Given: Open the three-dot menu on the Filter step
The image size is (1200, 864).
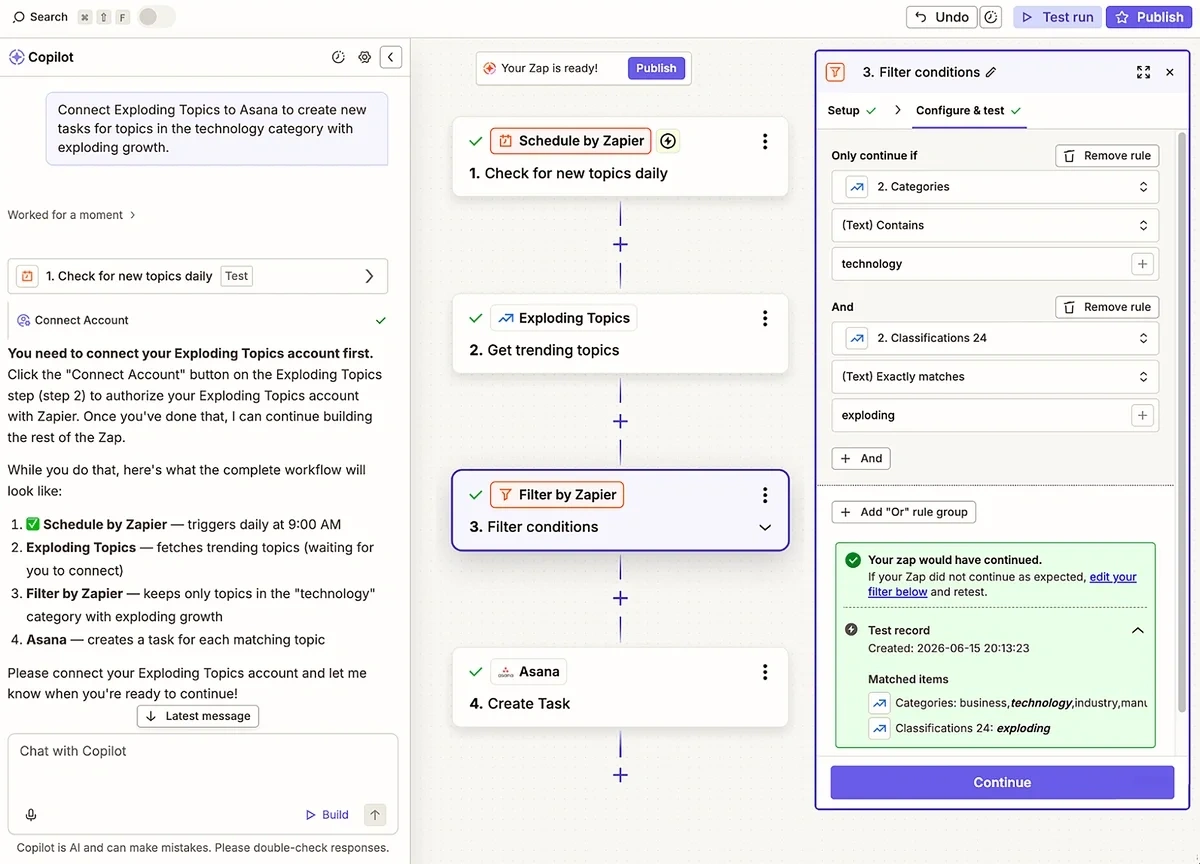Looking at the screenshot, I should pos(765,494).
